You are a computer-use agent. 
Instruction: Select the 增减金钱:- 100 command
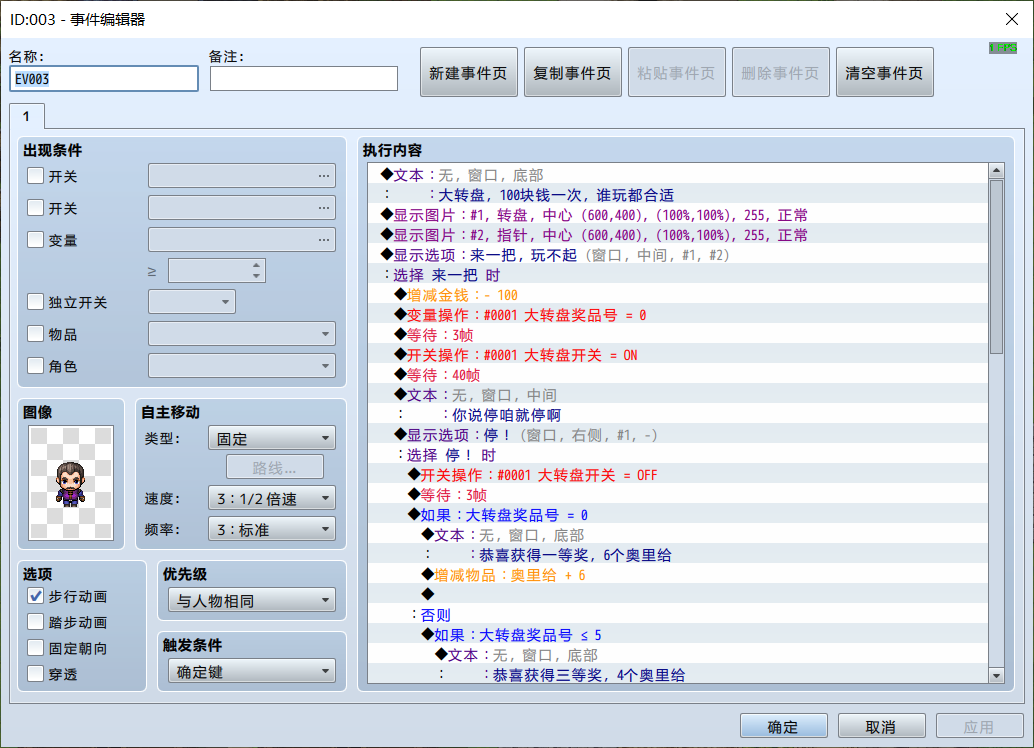pyautogui.click(x=678, y=295)
